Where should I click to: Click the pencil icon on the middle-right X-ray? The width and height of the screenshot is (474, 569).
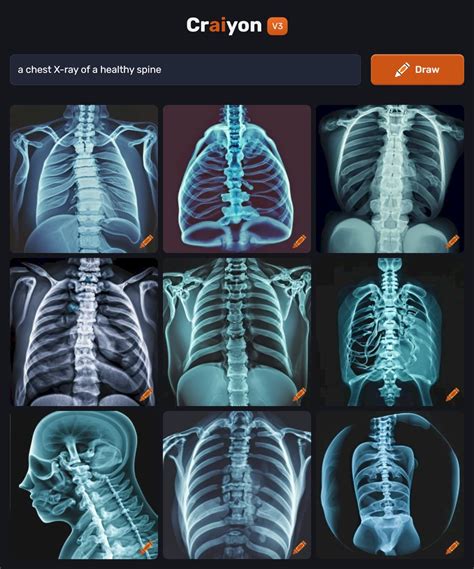pyautogui.click(x=453, y=394)
